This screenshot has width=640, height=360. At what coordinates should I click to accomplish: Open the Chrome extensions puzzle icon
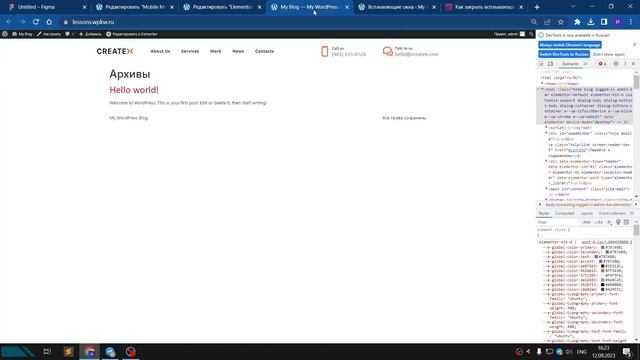[577, 22]
